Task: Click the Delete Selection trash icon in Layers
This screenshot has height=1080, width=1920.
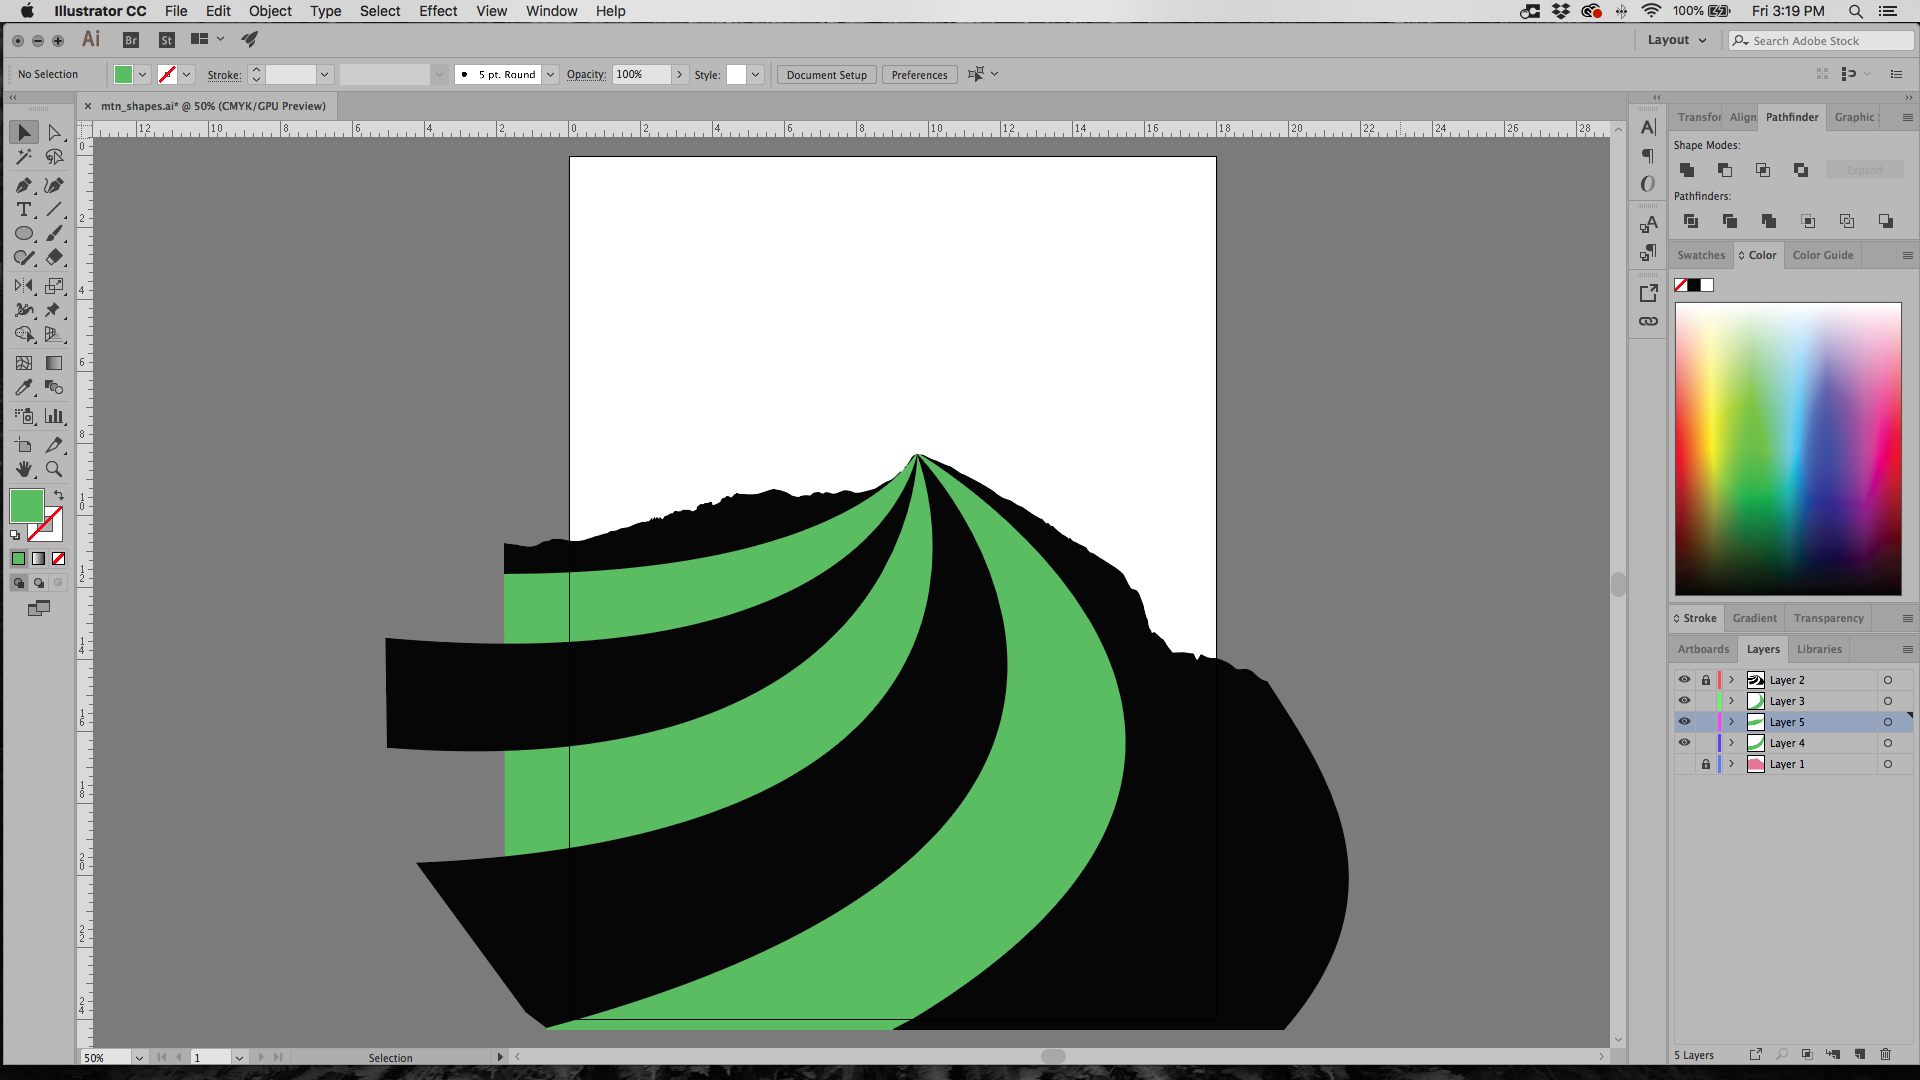Action: coord(1885,1054)
